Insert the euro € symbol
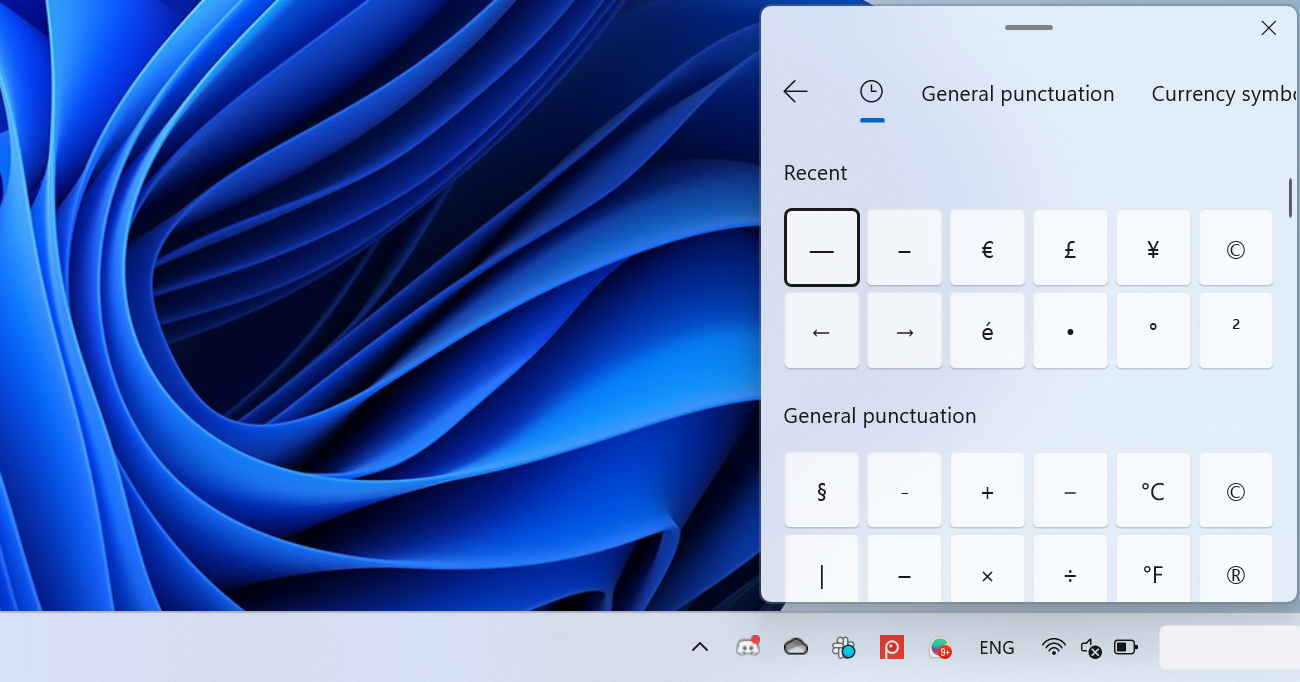Viewport: 1300px width, 682px height. coord(988,248)
